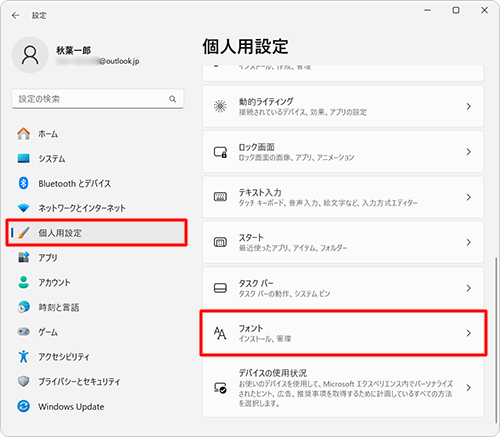Open デバイスの使用状況 via its chevron
The width and height of the screenshot is (500, 437).
coord(469,388)
